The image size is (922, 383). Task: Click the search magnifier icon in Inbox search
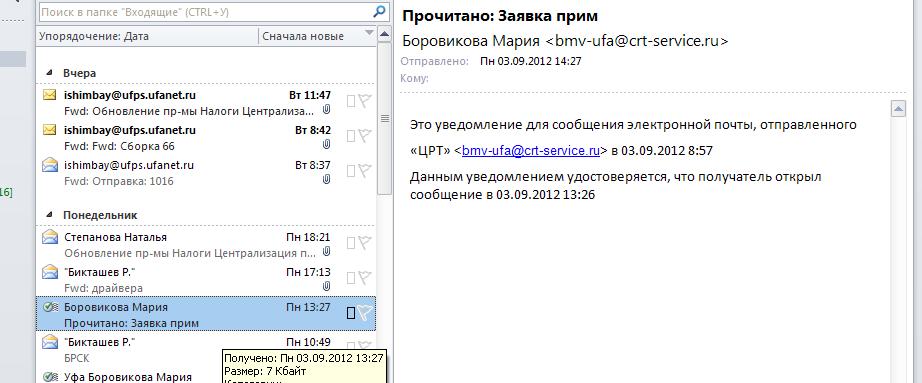[x=379, y=11]
